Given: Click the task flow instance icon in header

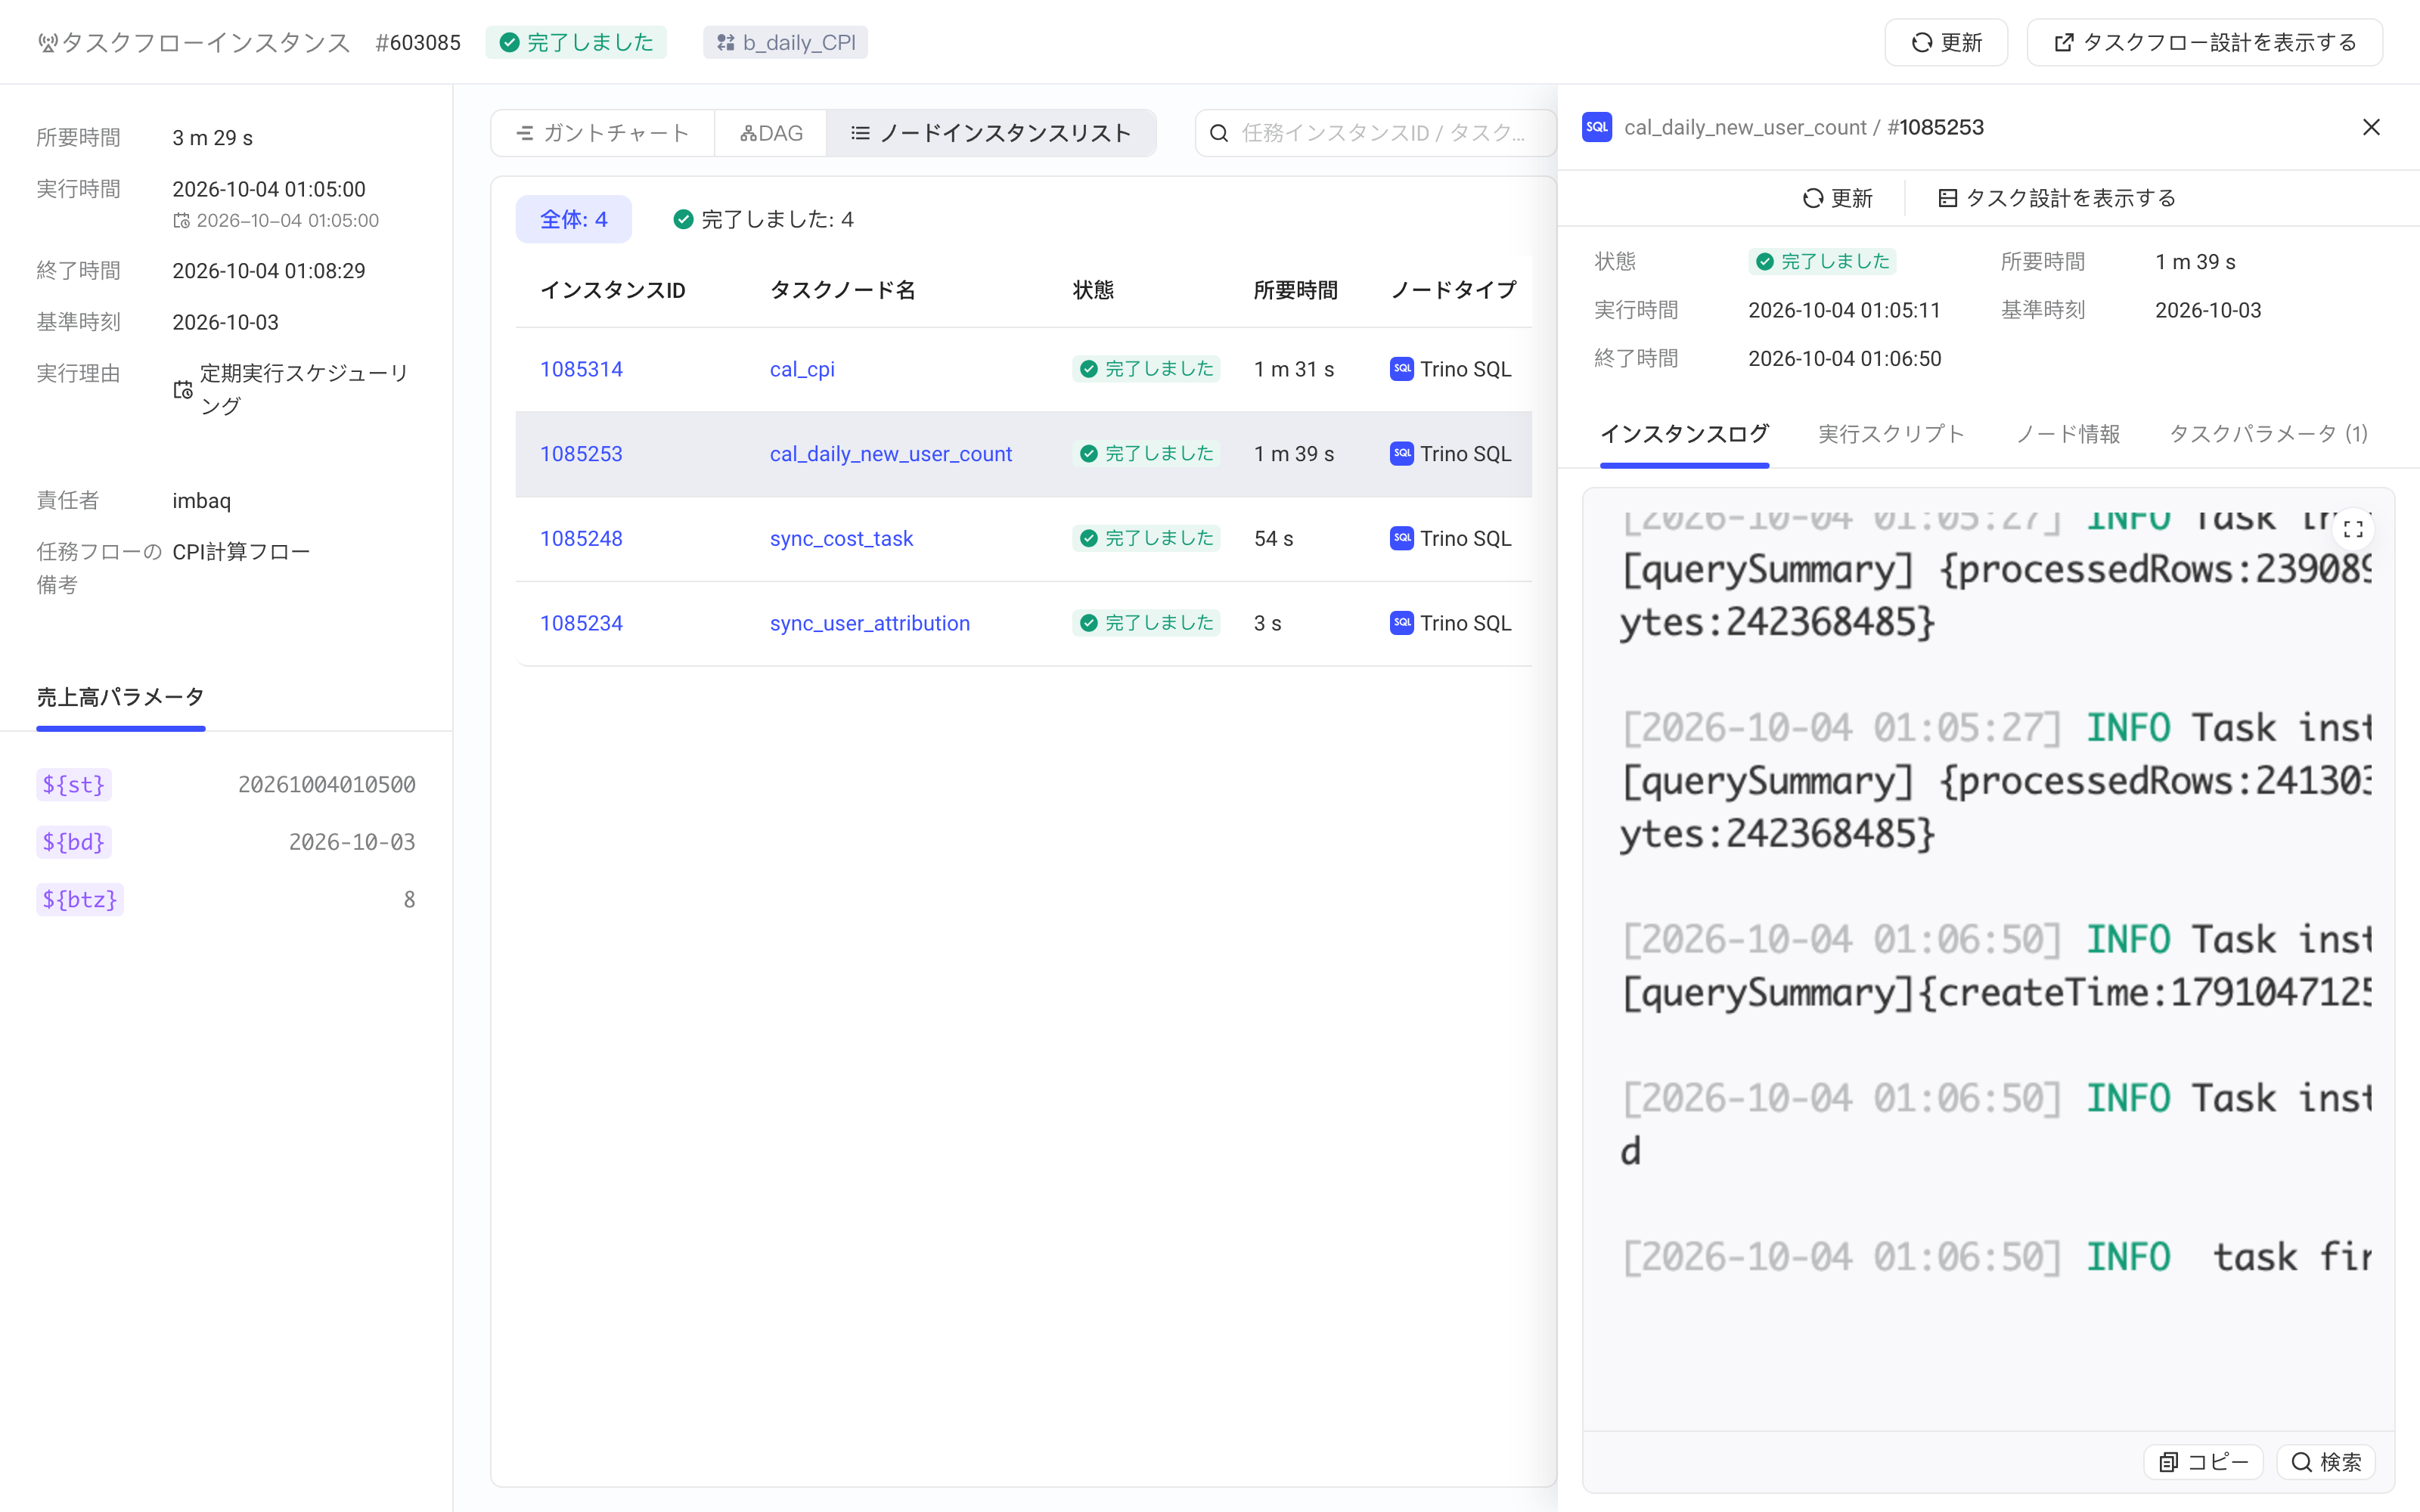Looking at the screenshot, I should 47,43.
